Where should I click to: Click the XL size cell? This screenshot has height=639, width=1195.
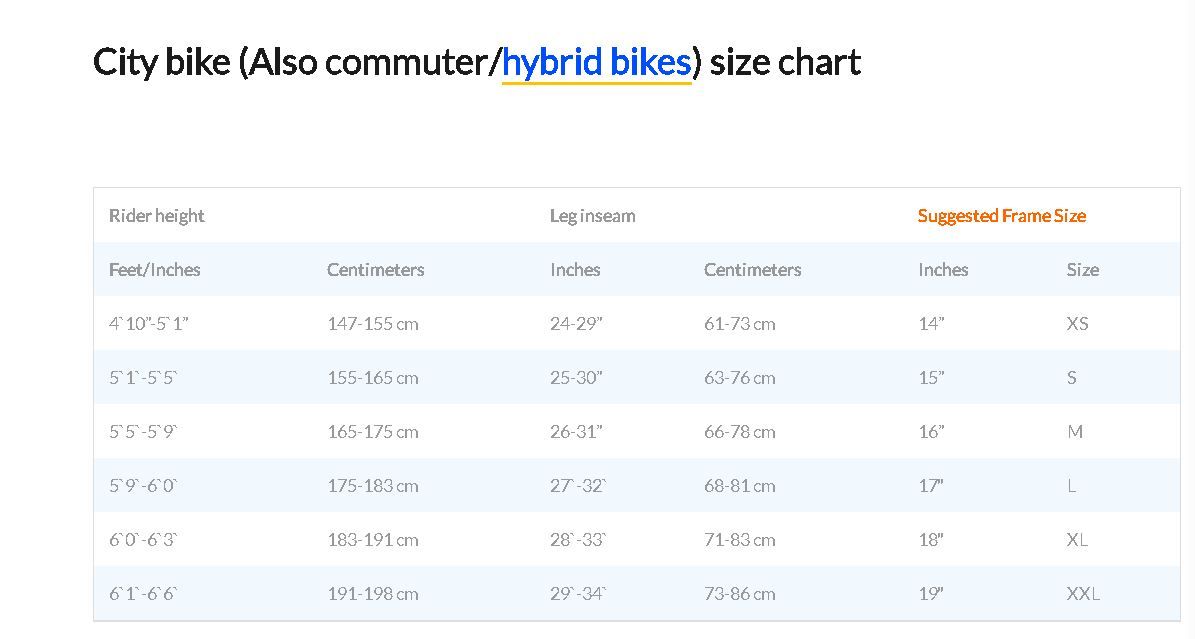point(1077,541)
